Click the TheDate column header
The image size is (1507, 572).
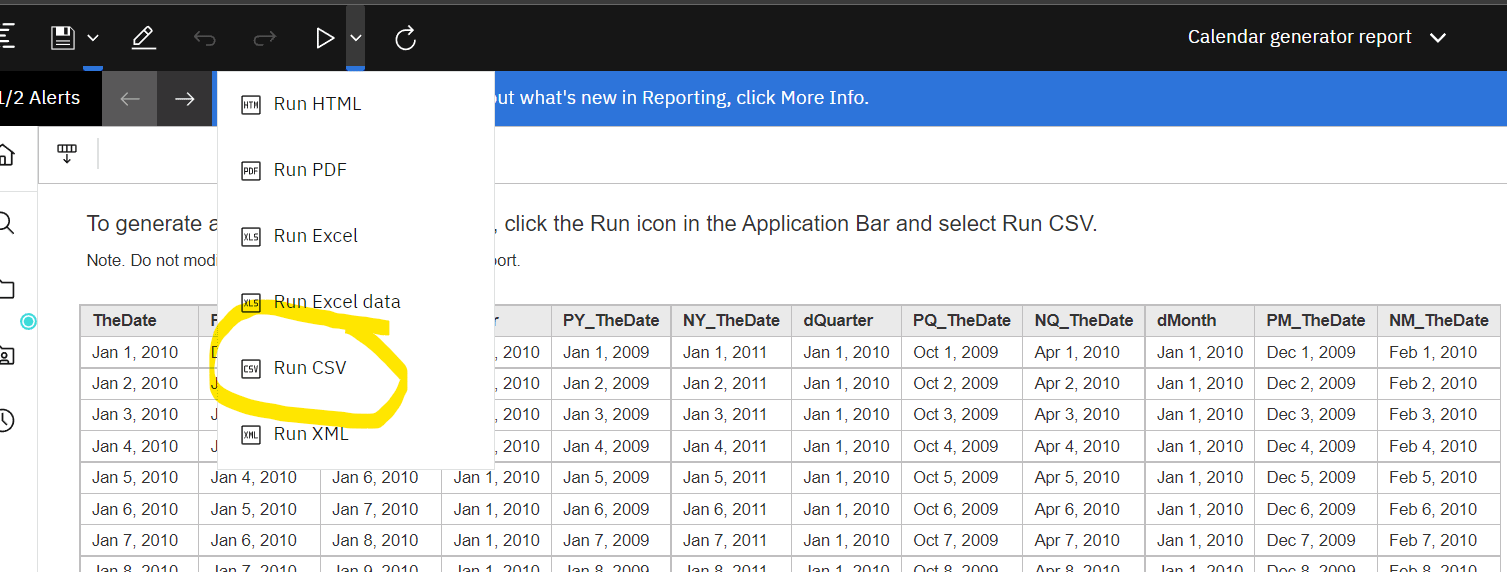point(125,321)
